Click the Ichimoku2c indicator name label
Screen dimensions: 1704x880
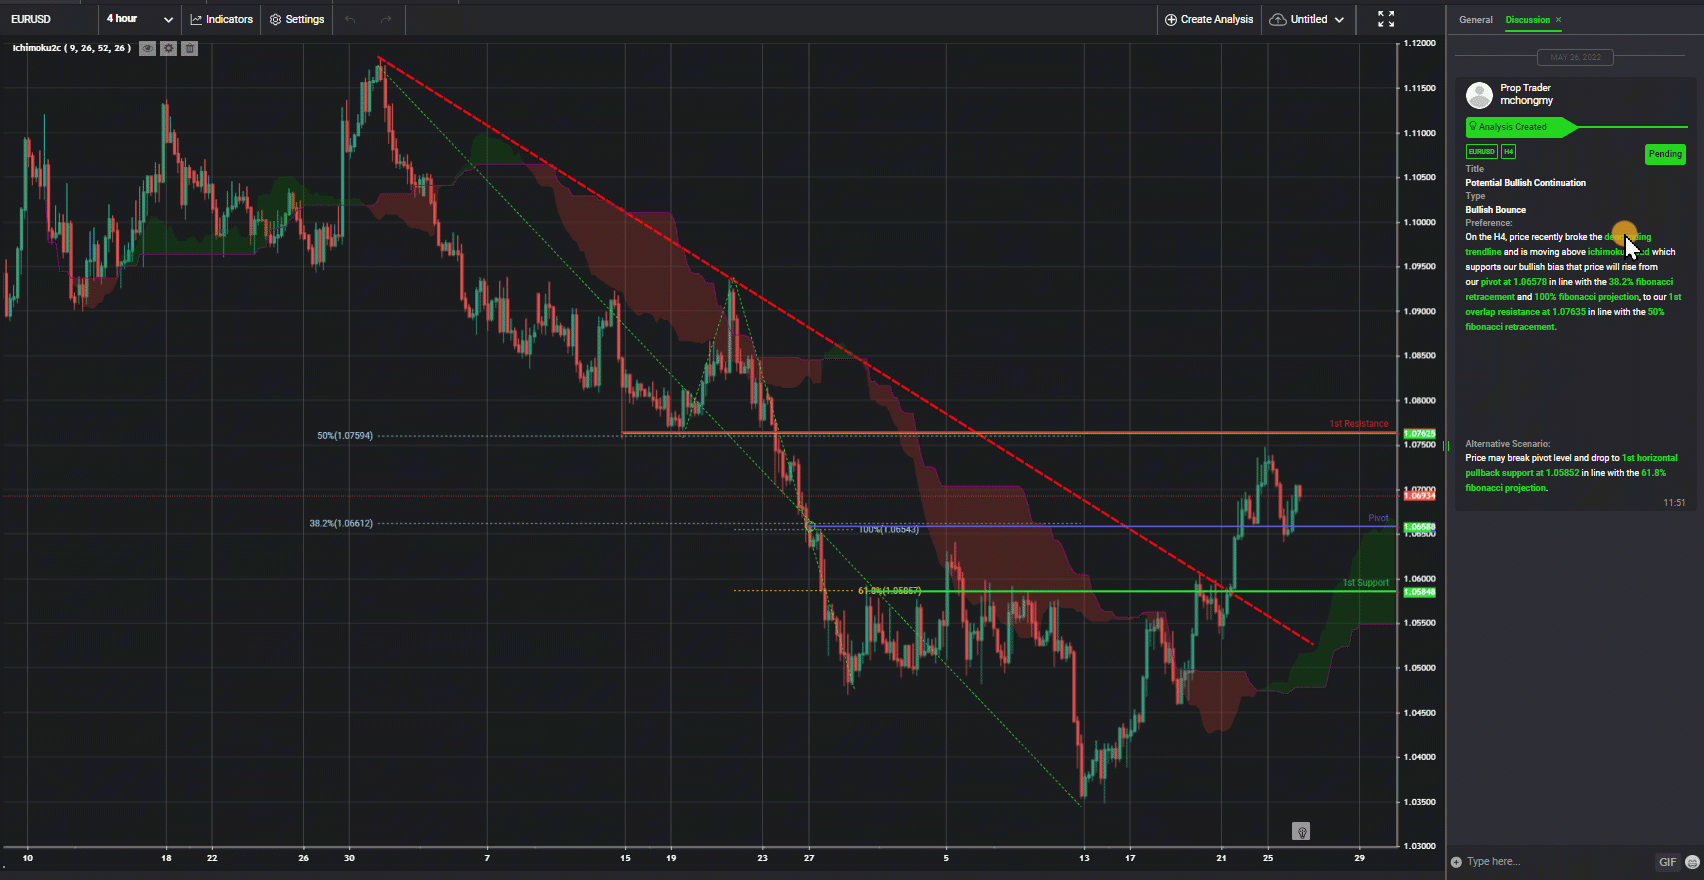click(71, 48)
